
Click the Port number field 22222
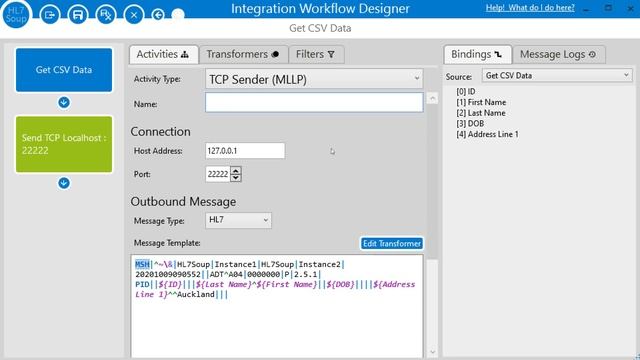(x=218, y=174)
